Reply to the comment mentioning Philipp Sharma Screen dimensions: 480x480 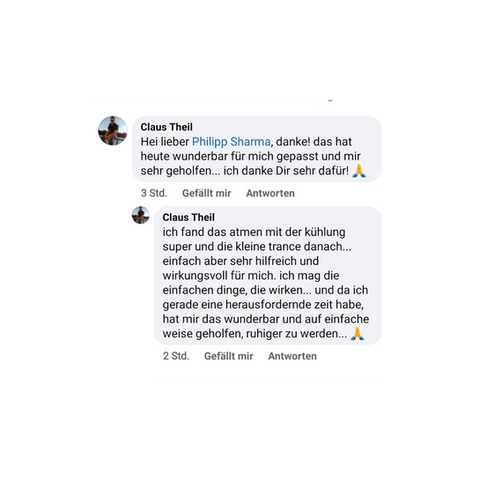coord(270,193)
